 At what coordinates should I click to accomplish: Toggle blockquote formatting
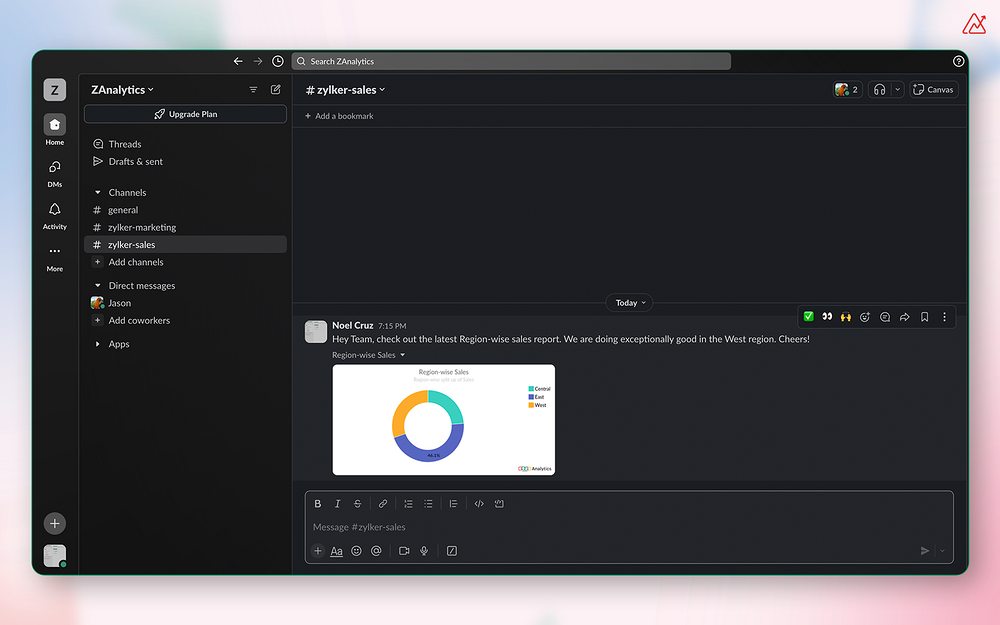(x=453, y=504)
